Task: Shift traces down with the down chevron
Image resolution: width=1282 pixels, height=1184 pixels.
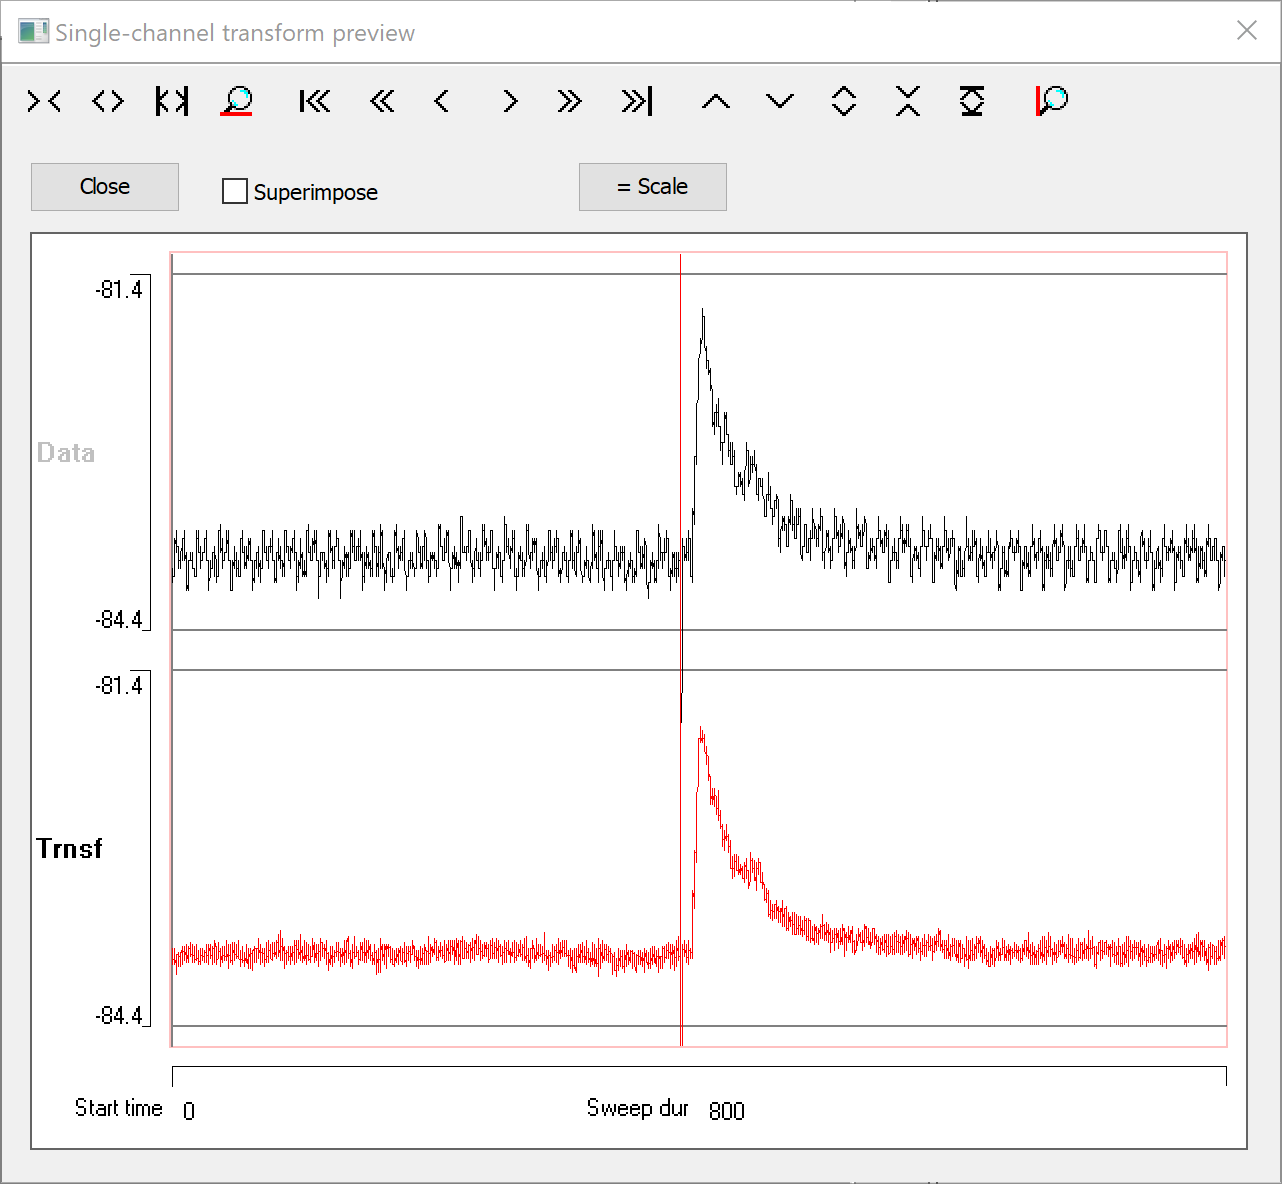Action: [780, 101]
